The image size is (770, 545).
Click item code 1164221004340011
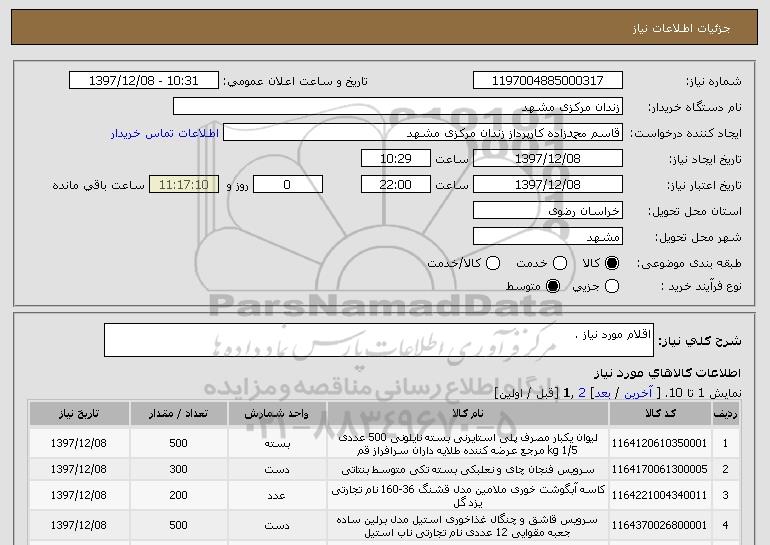[x=659, y=495]
